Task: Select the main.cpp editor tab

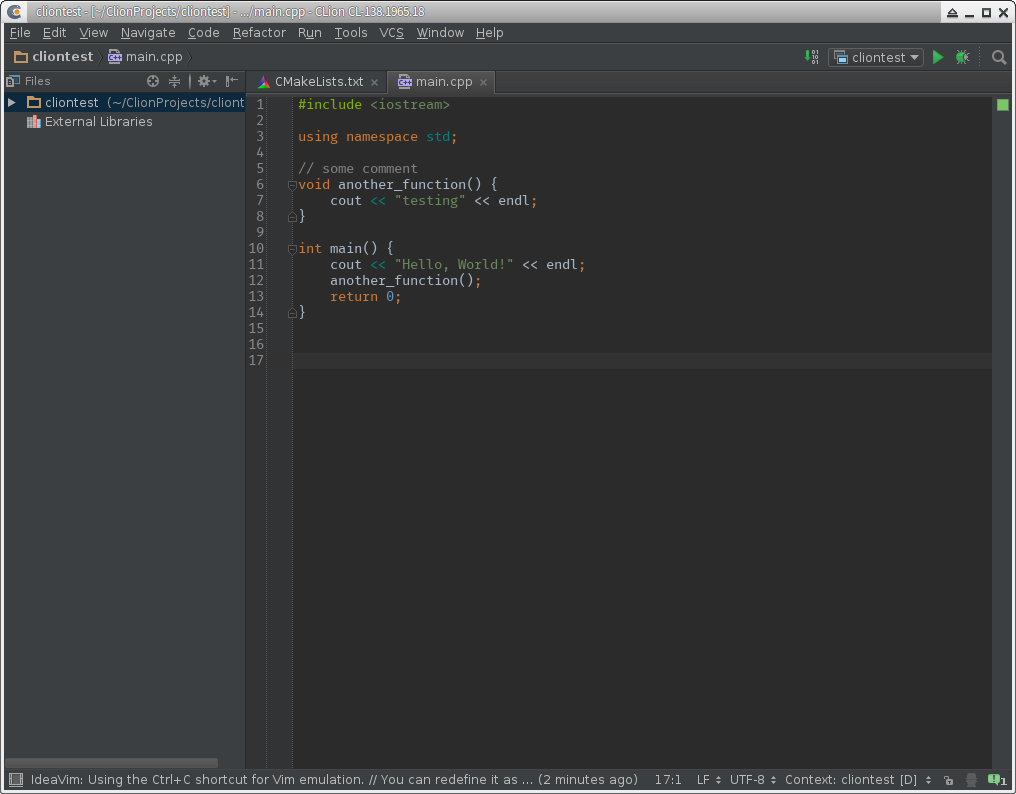Action: [x=441, y=82]
